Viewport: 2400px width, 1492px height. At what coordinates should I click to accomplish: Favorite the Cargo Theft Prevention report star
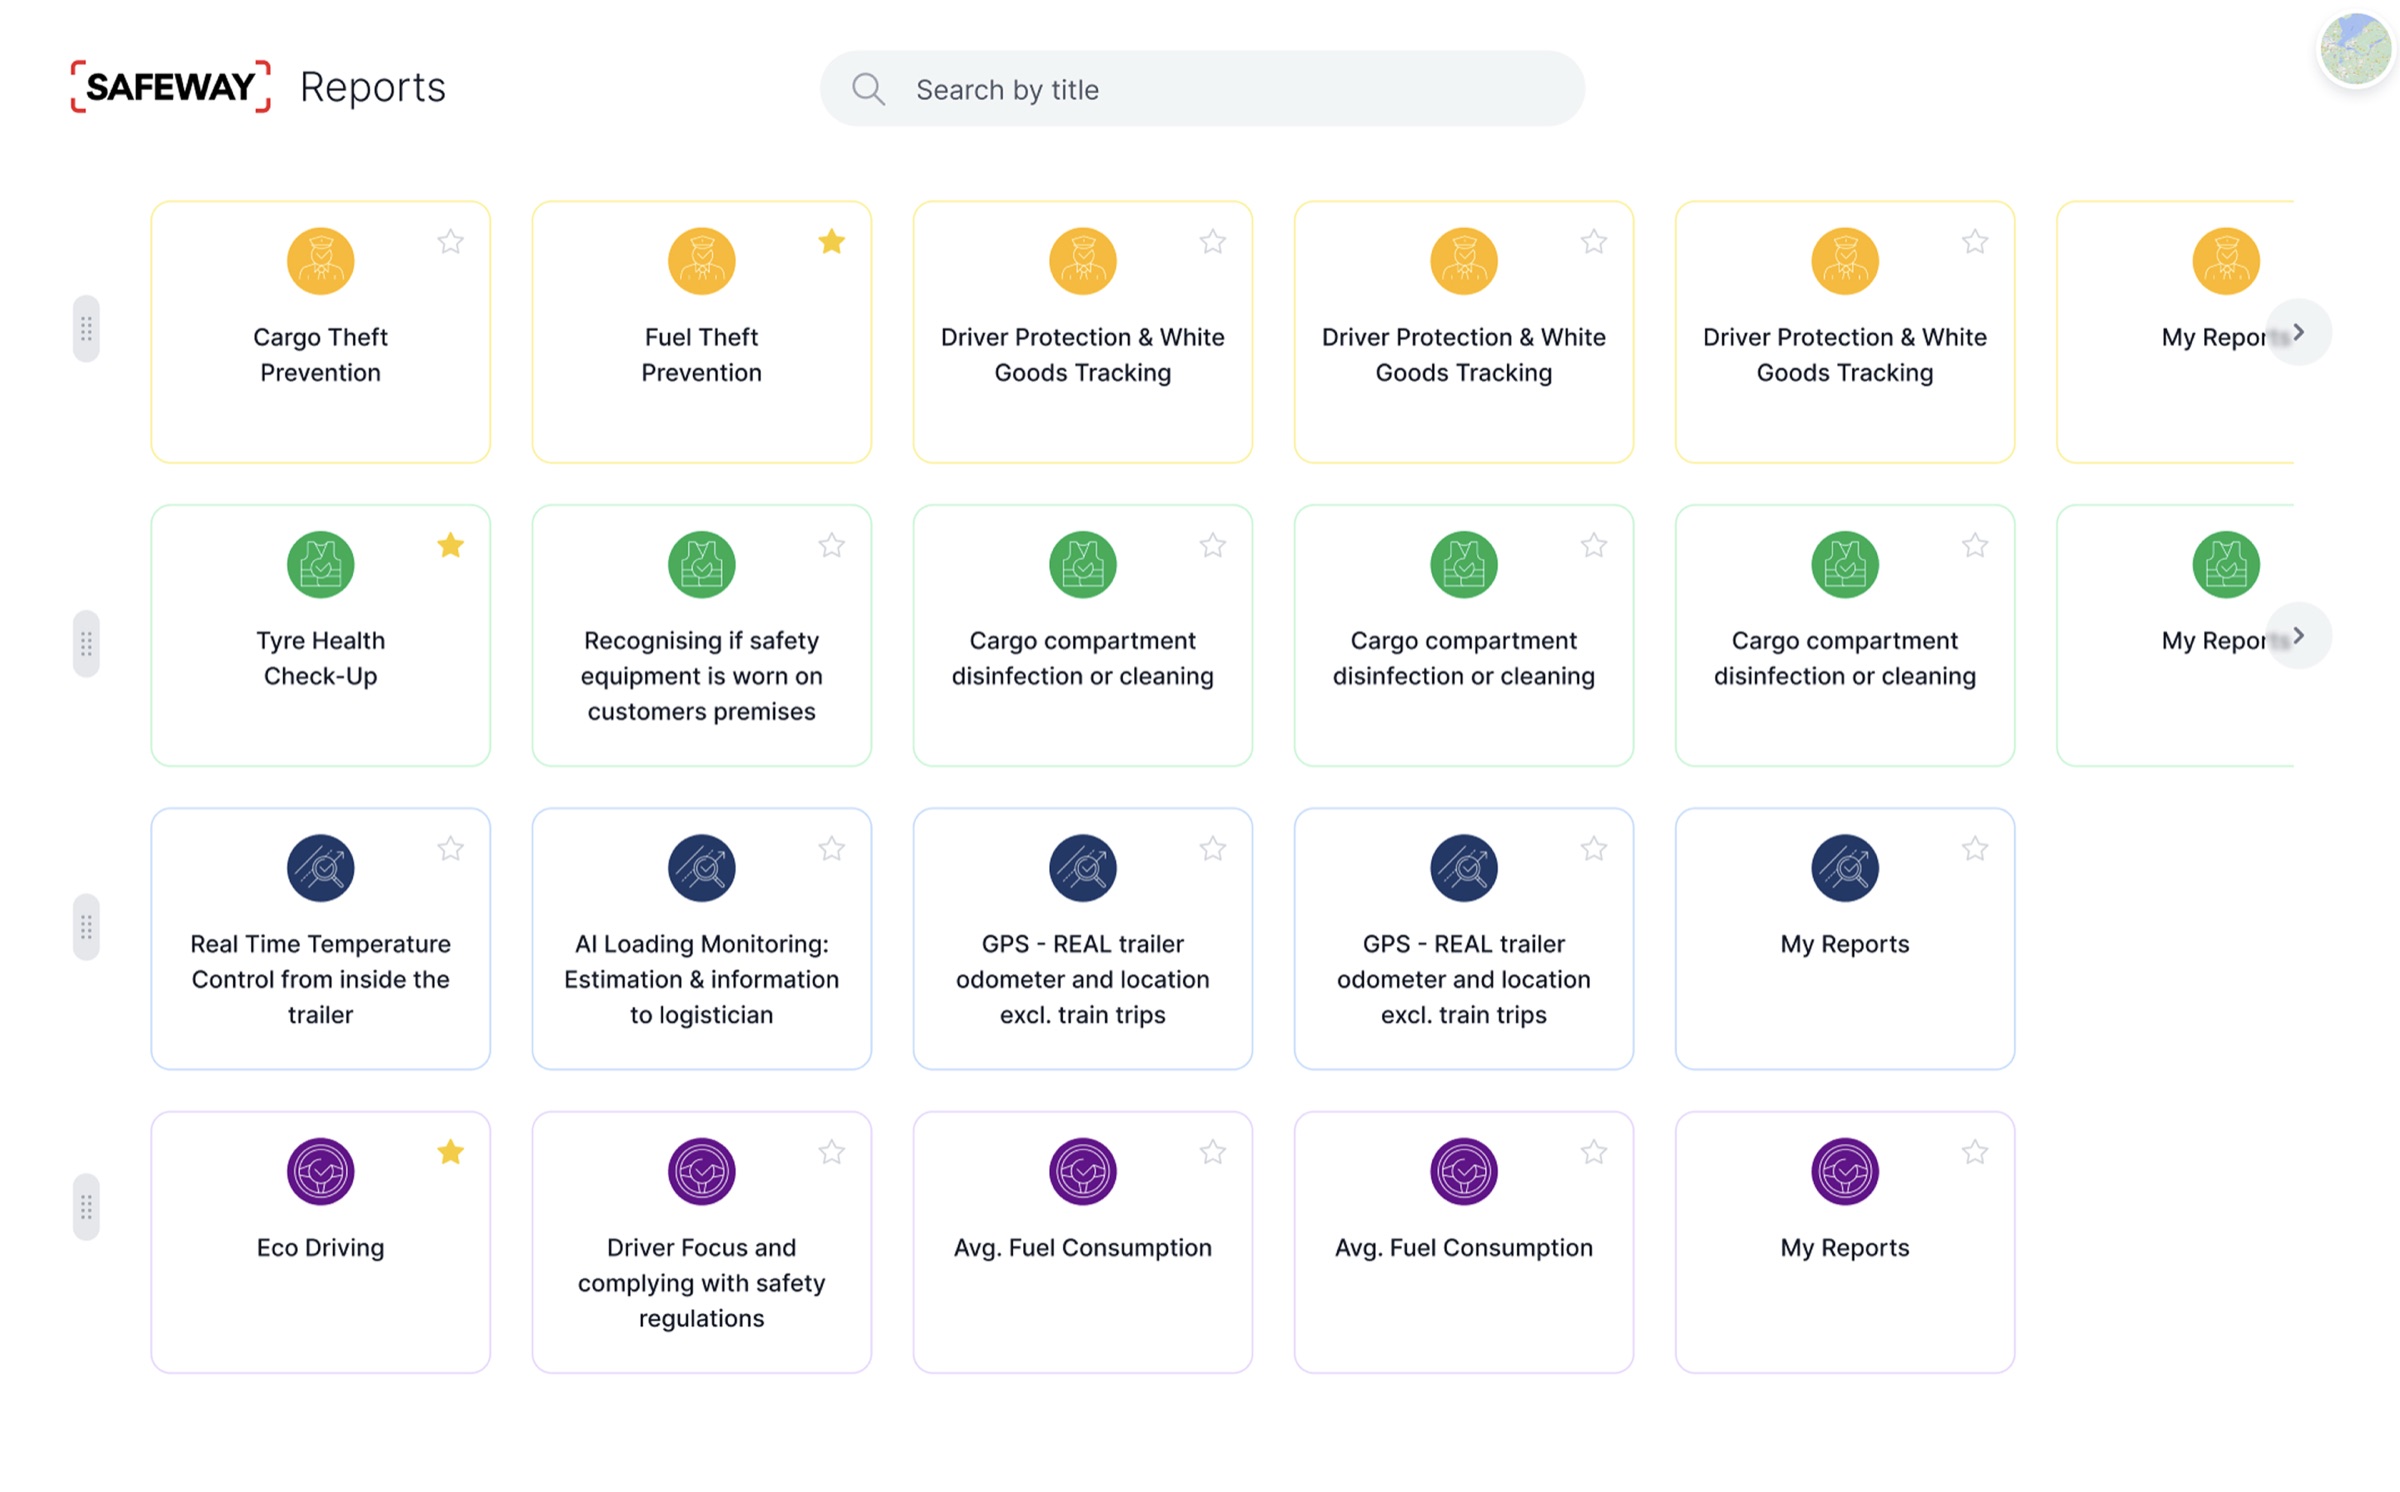point(450,241)
